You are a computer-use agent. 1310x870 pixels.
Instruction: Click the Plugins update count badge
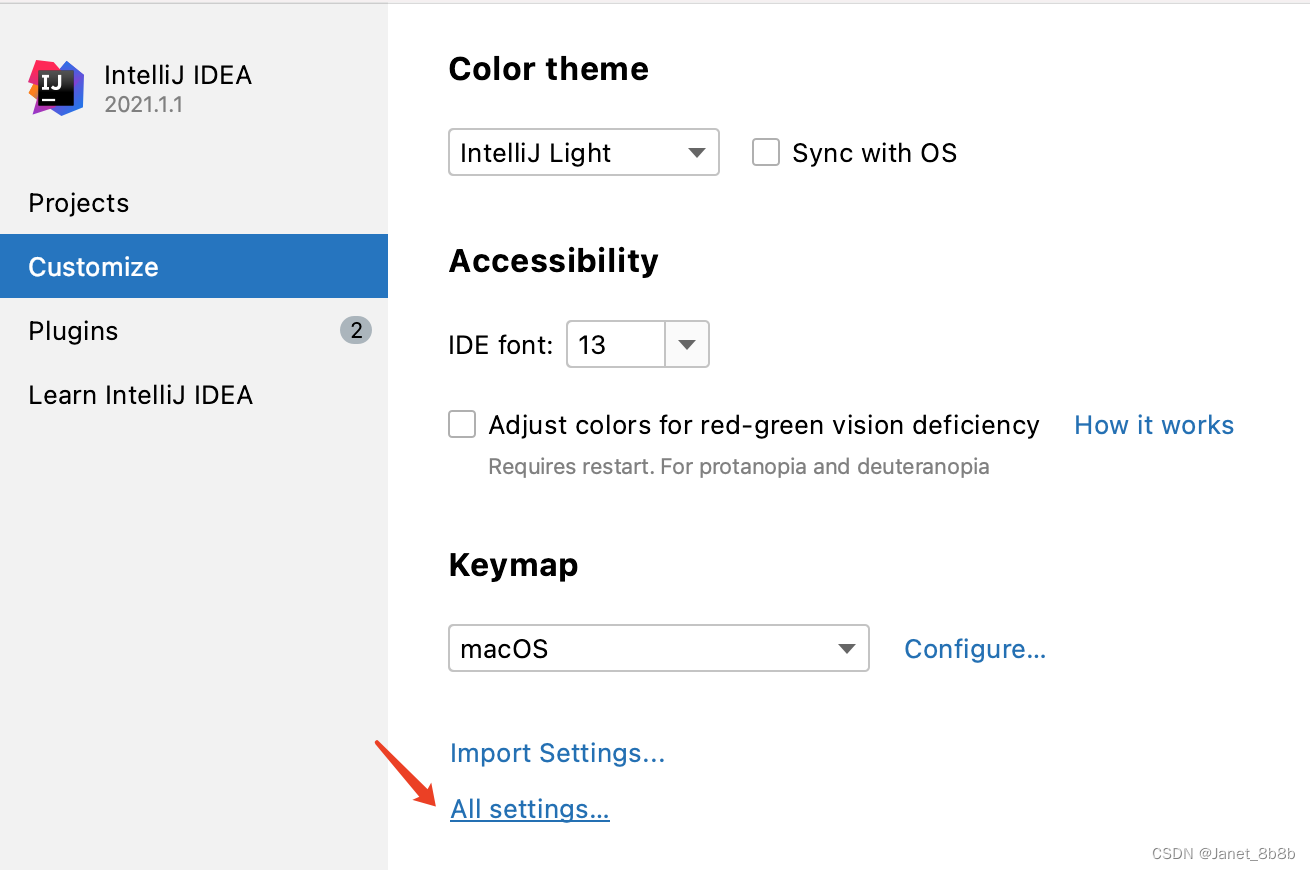356,330
